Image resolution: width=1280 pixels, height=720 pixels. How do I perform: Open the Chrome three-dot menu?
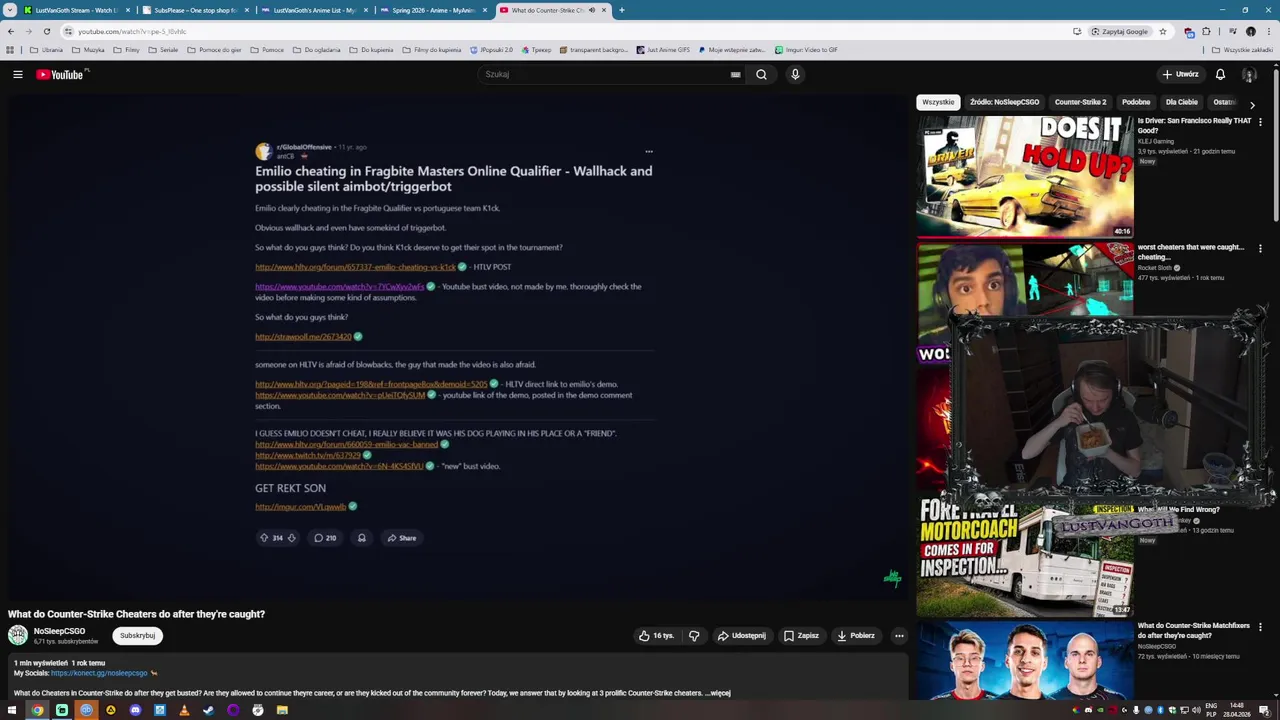[x=1268, y=31]
